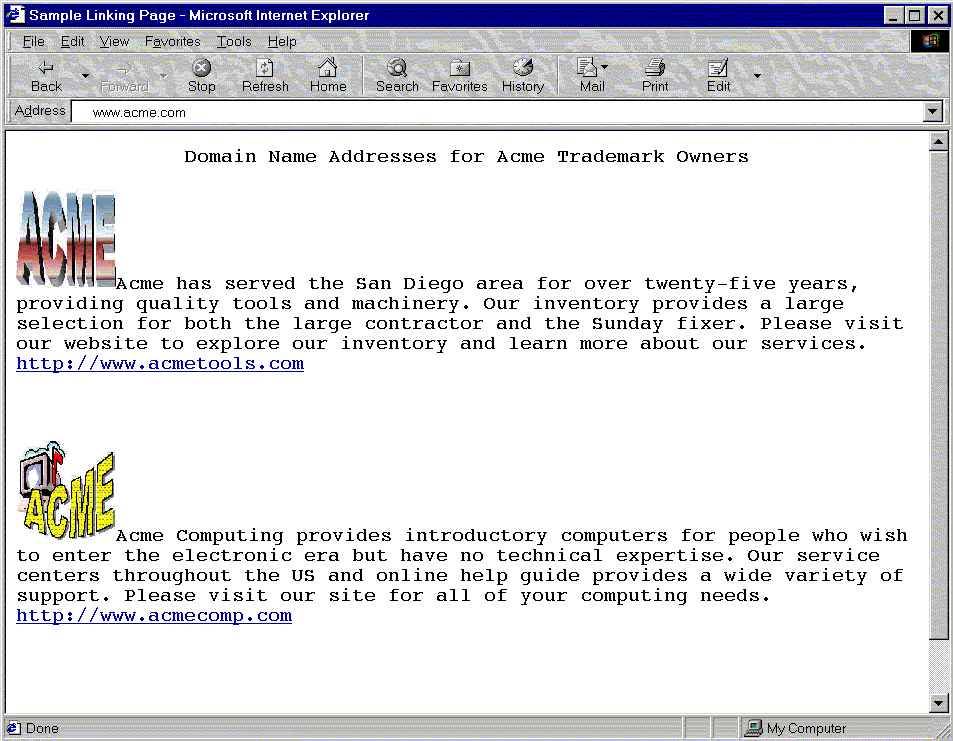953x741 pixels.
Task: Open the File menu
Action: point(33,41)
